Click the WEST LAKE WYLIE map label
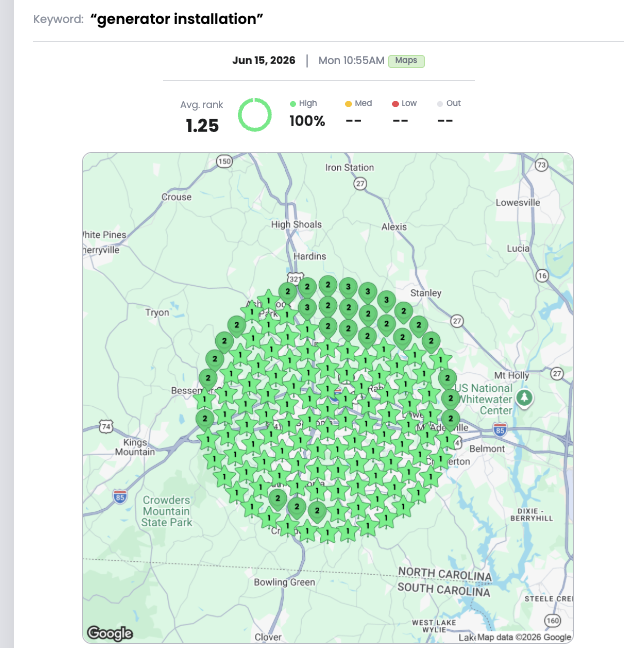 pos(434,626)
